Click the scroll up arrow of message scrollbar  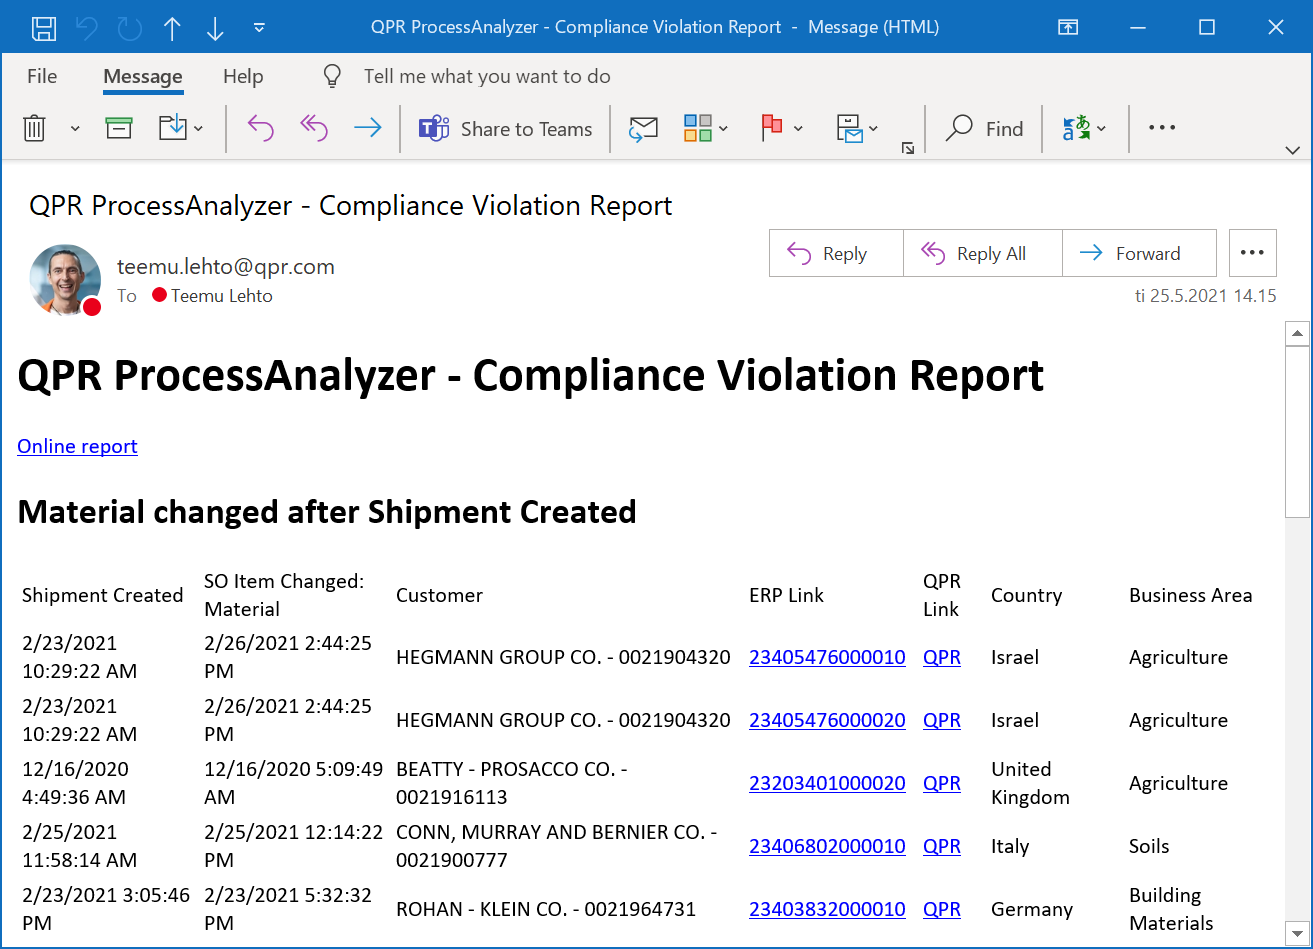[x=1296, y=334]
